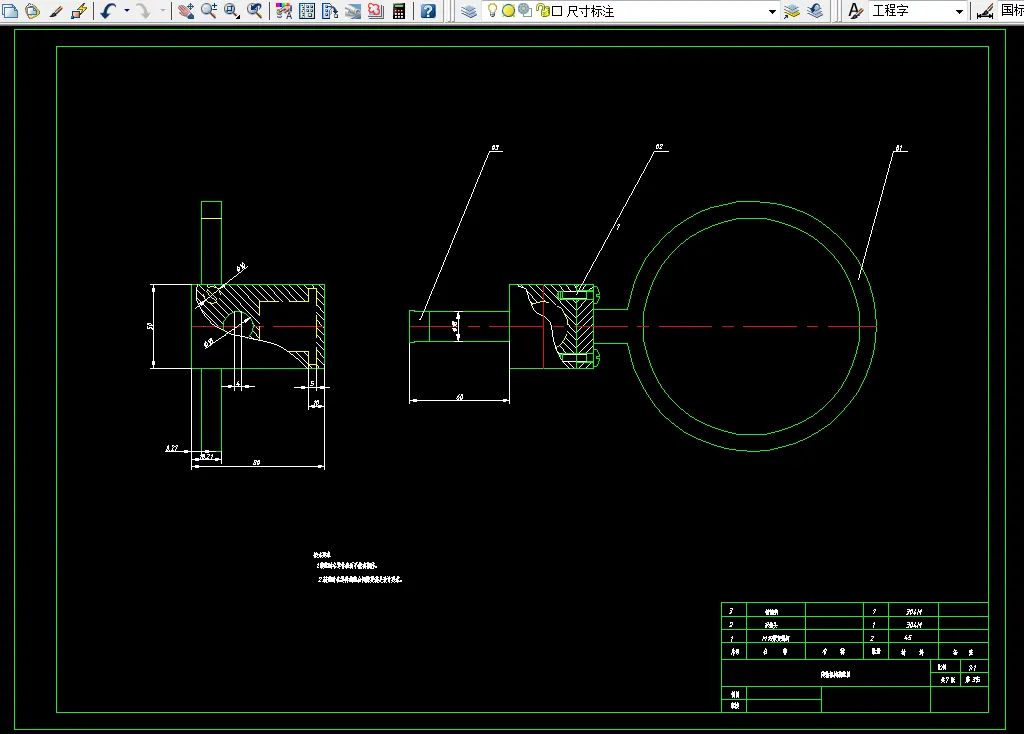Toggle the layer lock padlock icon
The width and height of the screenshot is (1024, 734).
pyautogui.click(x=542, y=10)
